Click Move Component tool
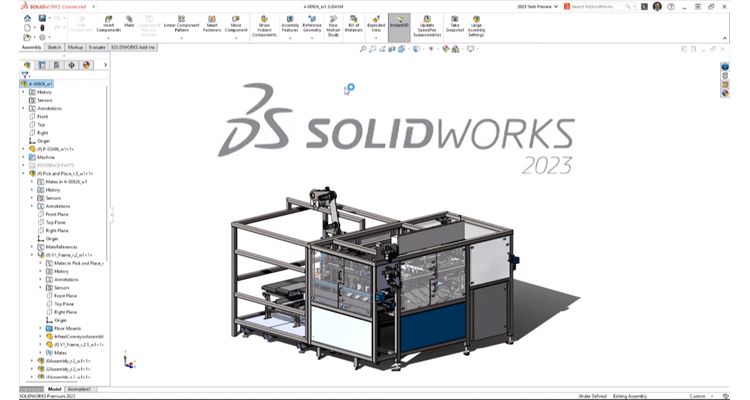The width and height of the screenshot is (750, 400). [x=236, y=24]
